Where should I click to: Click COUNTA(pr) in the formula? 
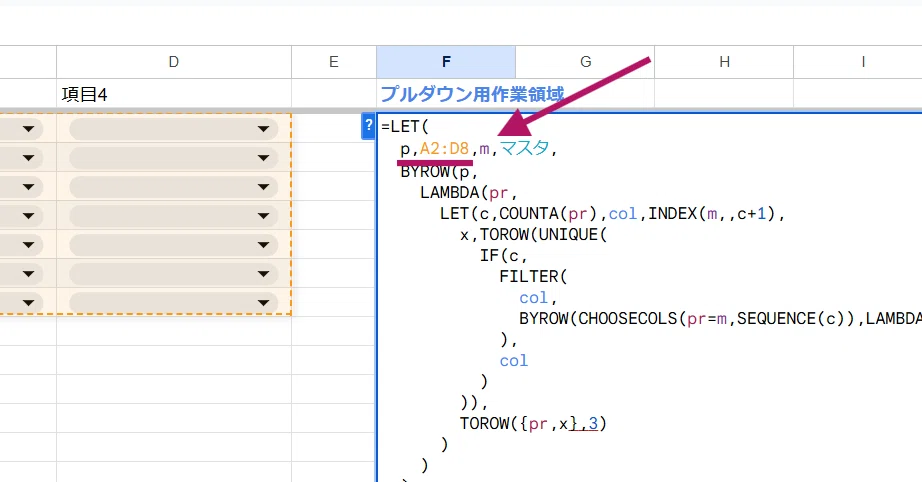point(548,213)
